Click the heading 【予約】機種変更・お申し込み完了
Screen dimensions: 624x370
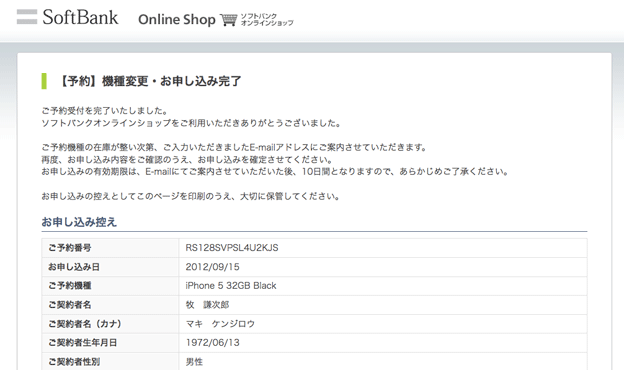click(150, 81)
